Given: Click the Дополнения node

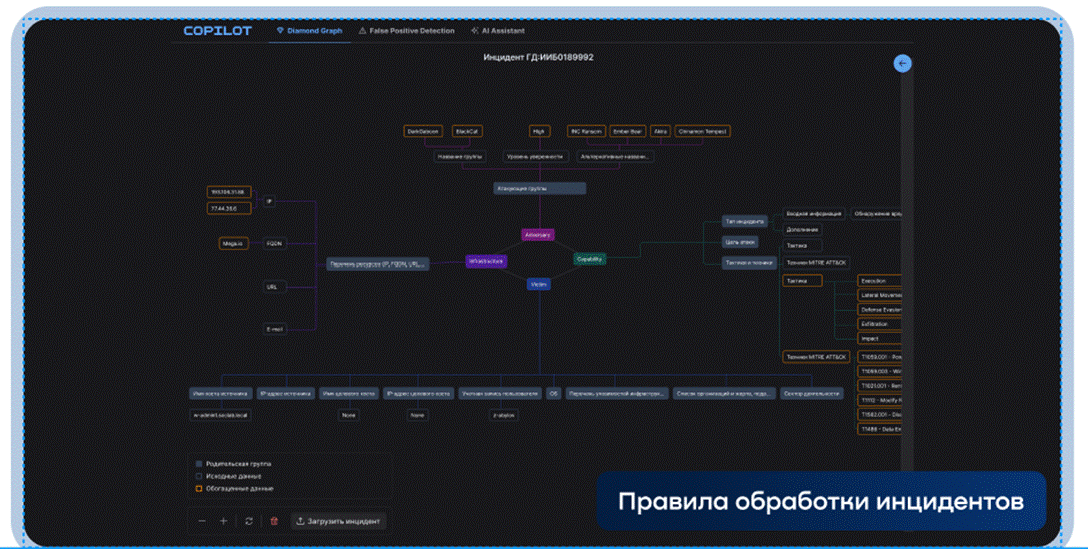Looking at the screenshot, I should 802,230.
